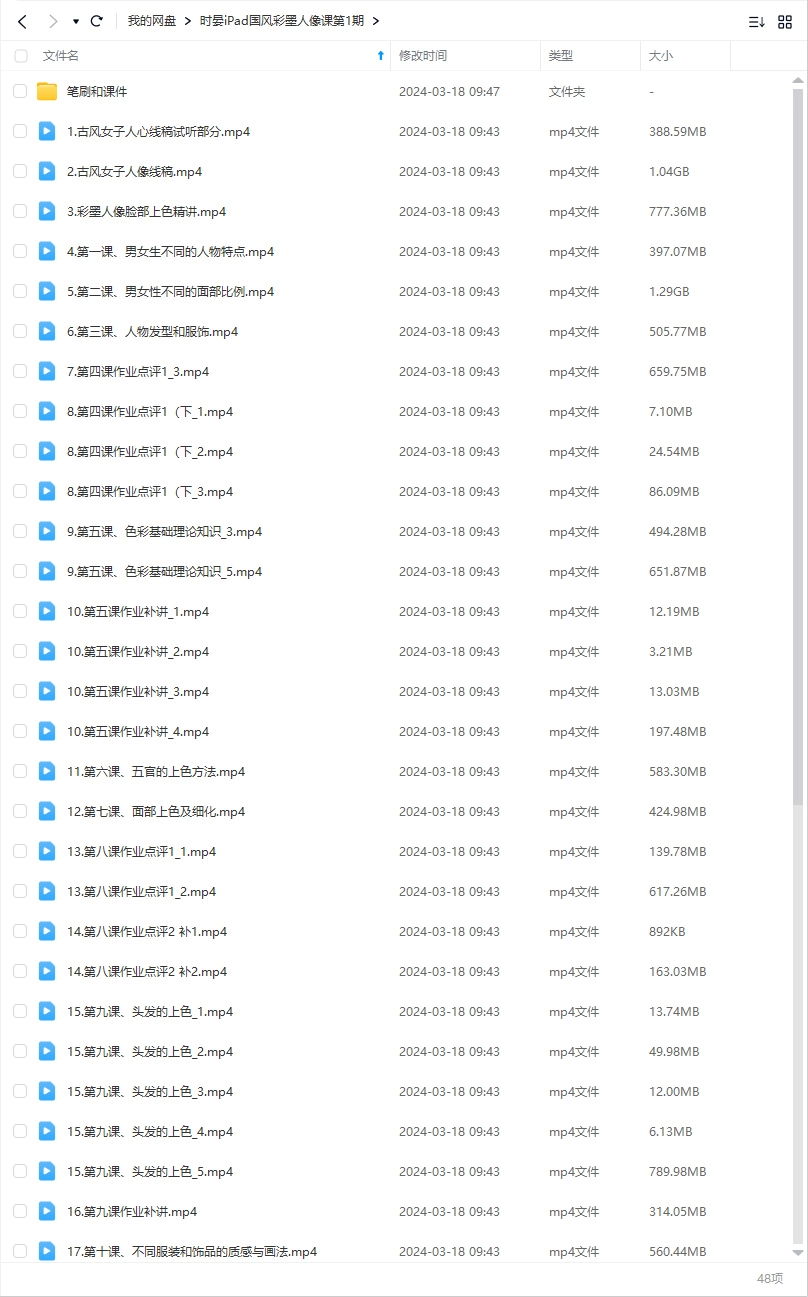Open file 6.第三课、人物发型和服饰.mp4
808x1297 pixels.
click(x=152, y=331)
